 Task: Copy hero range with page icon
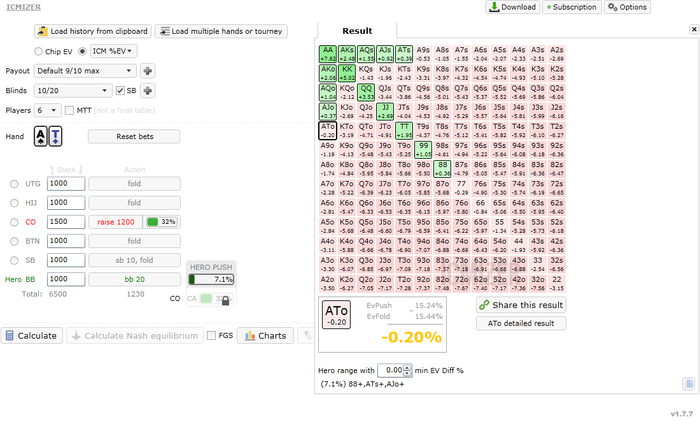pyautogui.click(x=688, y=384)
